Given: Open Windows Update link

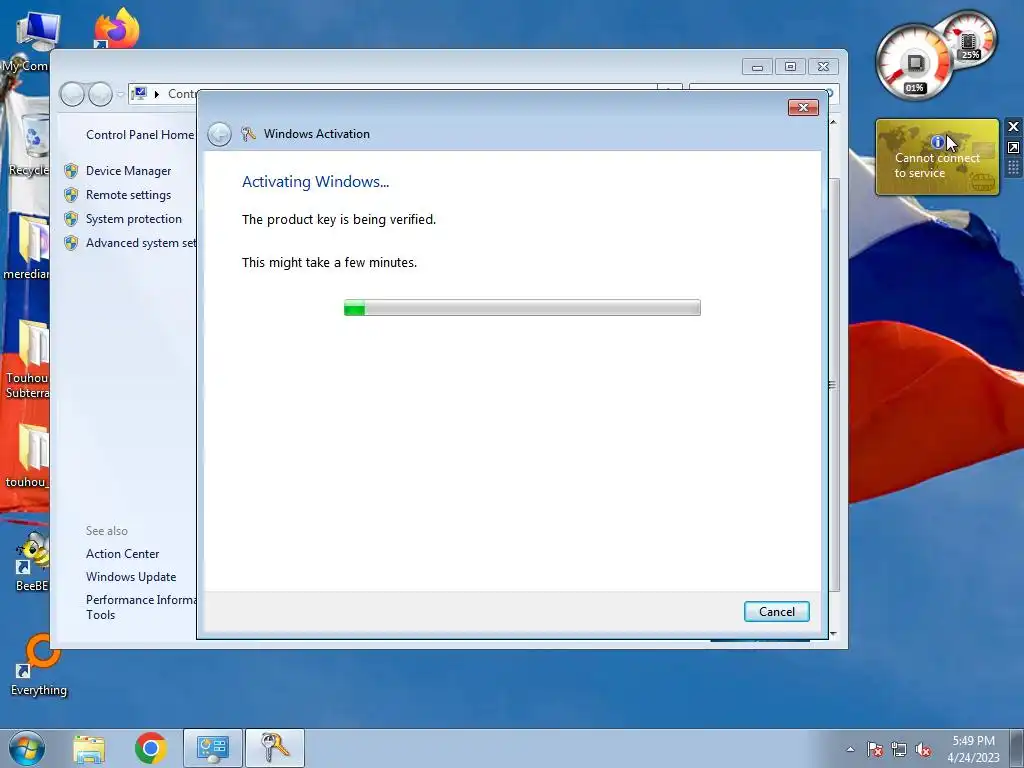Looking at the screenshot, I should click(x=131, y=577).
